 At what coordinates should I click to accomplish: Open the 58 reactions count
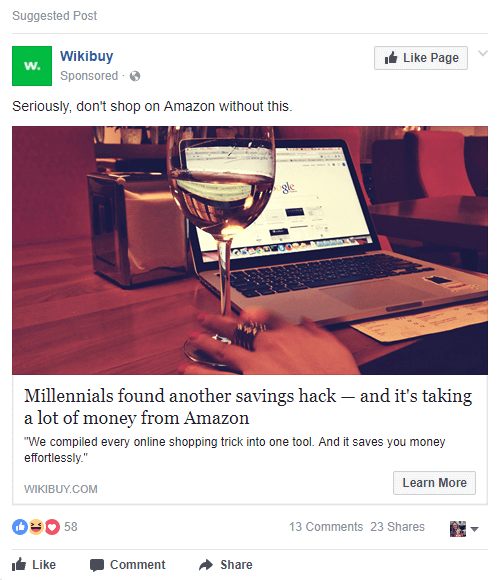(x=71, y=527)
